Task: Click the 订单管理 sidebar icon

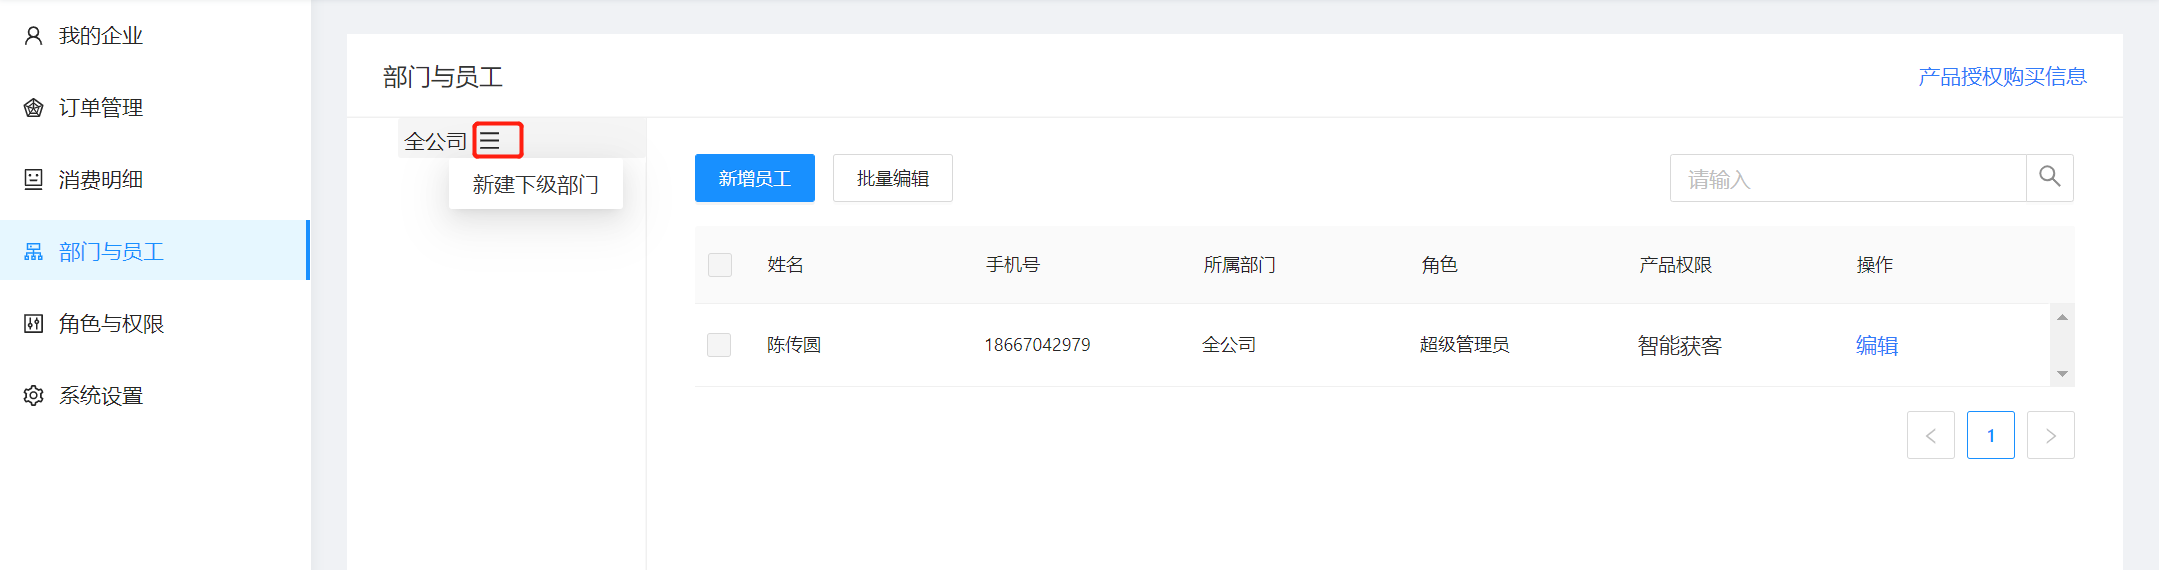Action: [33, 108]
